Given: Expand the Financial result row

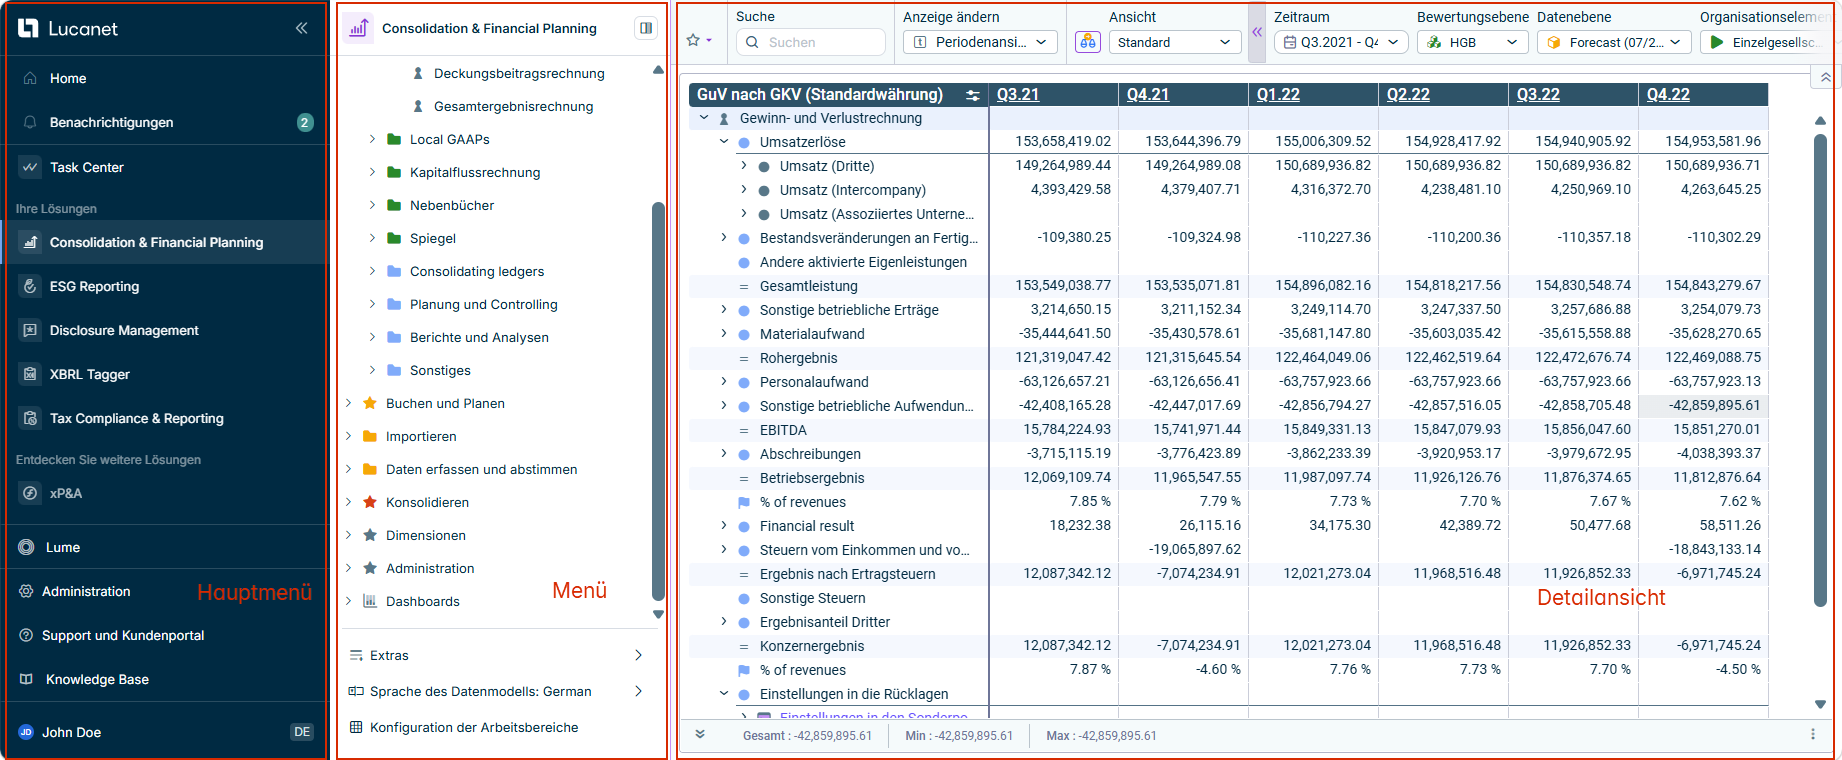Looking at the screenshot, I should [724, 526].
